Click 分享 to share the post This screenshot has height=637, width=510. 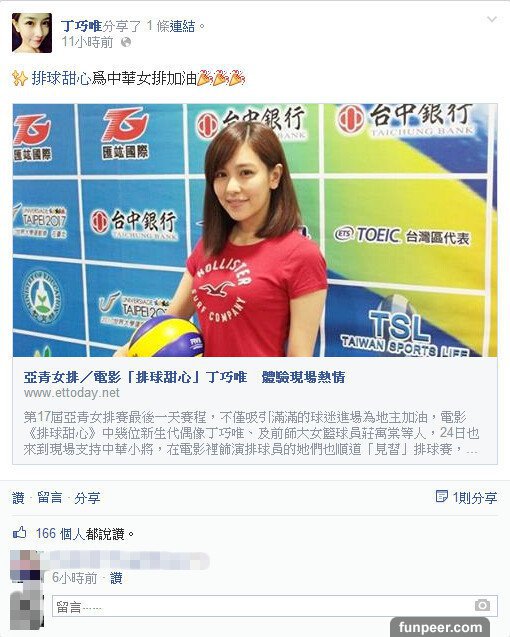pos(87,498)
